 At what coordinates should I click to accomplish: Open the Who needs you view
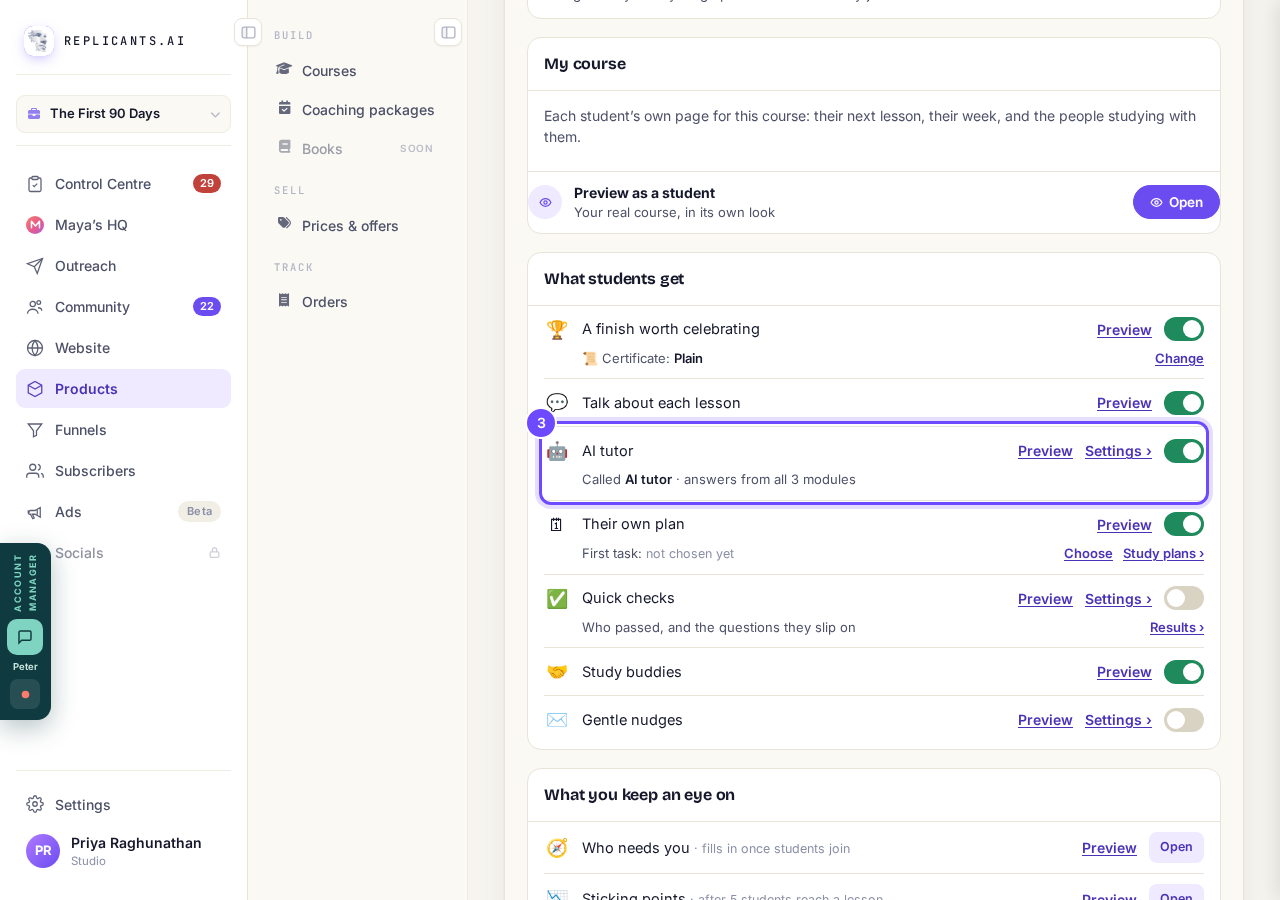(1176, 847)
